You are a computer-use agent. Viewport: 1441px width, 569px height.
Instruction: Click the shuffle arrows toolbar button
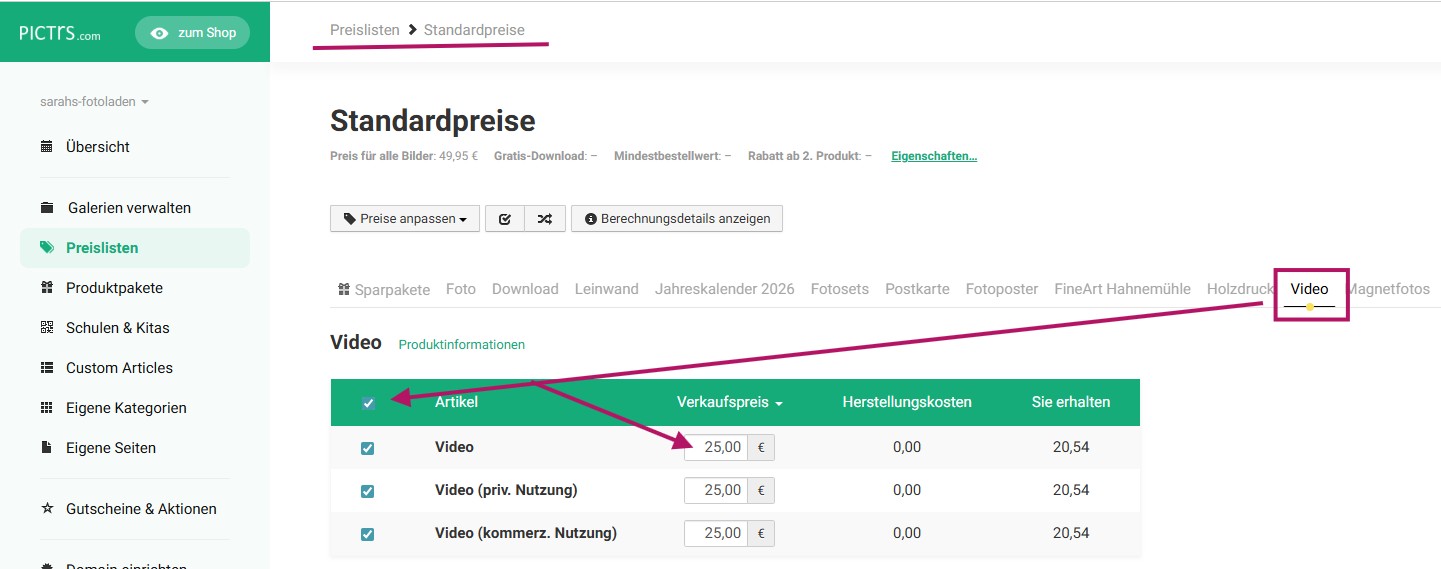545,218
